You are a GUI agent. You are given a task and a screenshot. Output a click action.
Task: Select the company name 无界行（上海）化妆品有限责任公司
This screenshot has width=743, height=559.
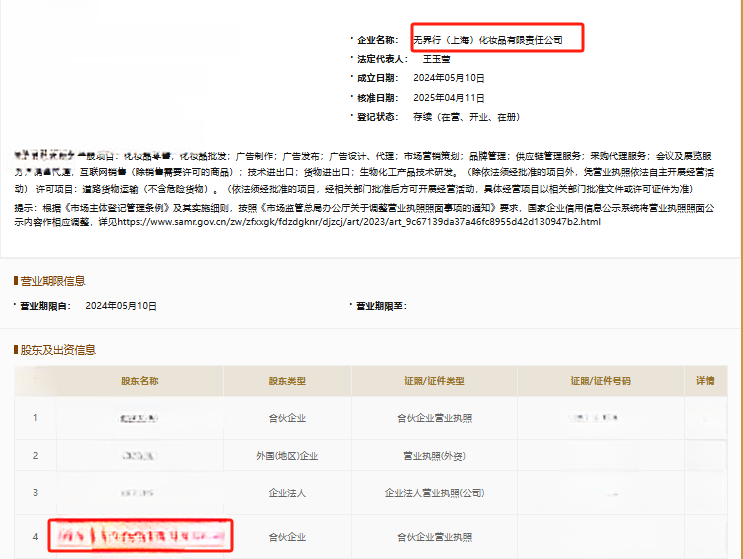pyautogui.click(x=488, y=40)
